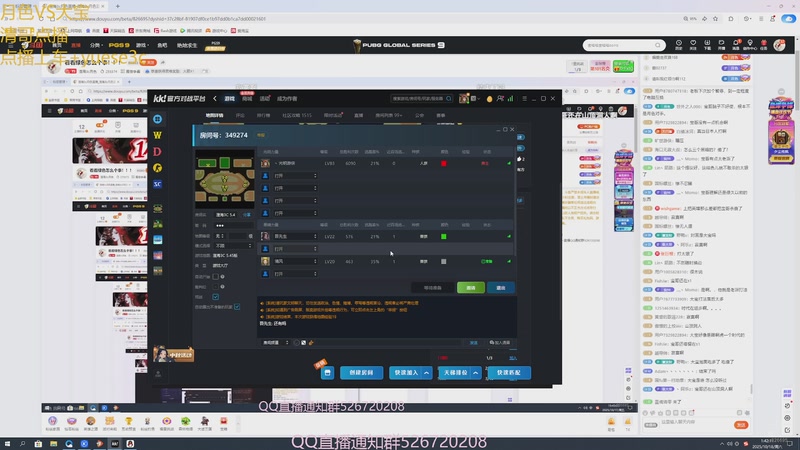Click the follow heart icon in Douyu header
This screenshot has width=800, height=450.
(x=693, y=45)
